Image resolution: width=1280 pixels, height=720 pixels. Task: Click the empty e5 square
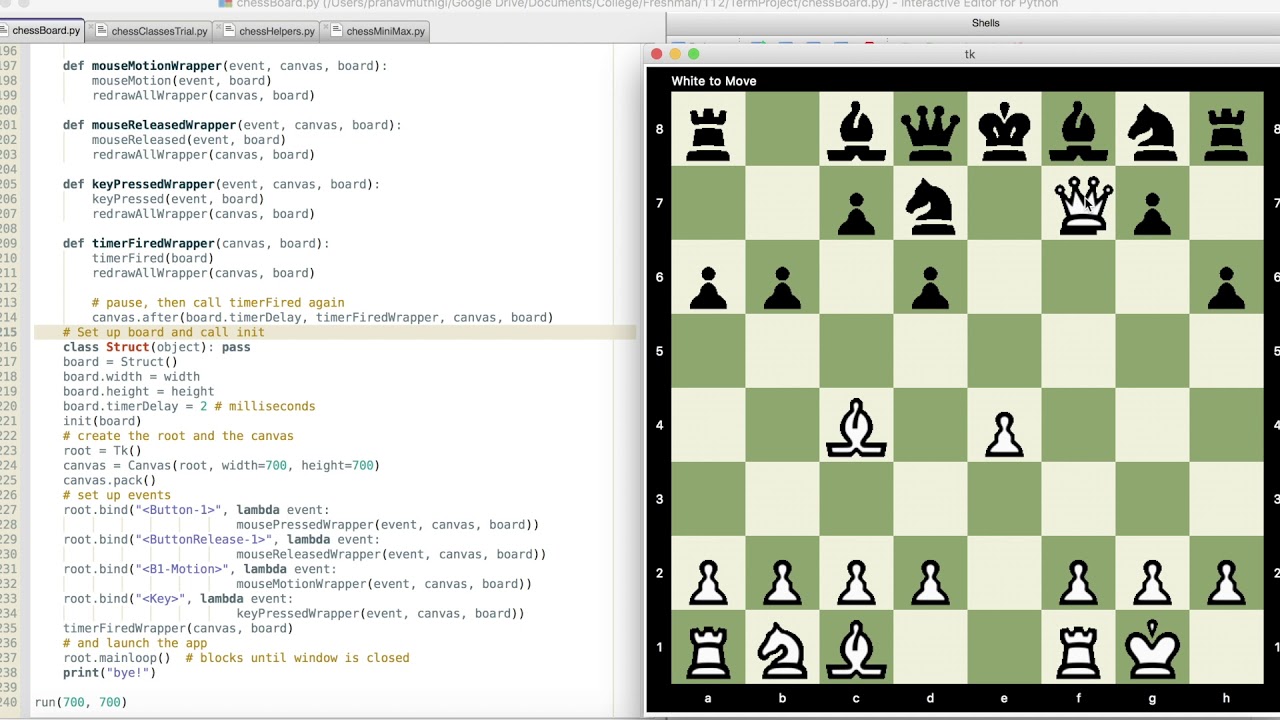tap(1004, 351)
